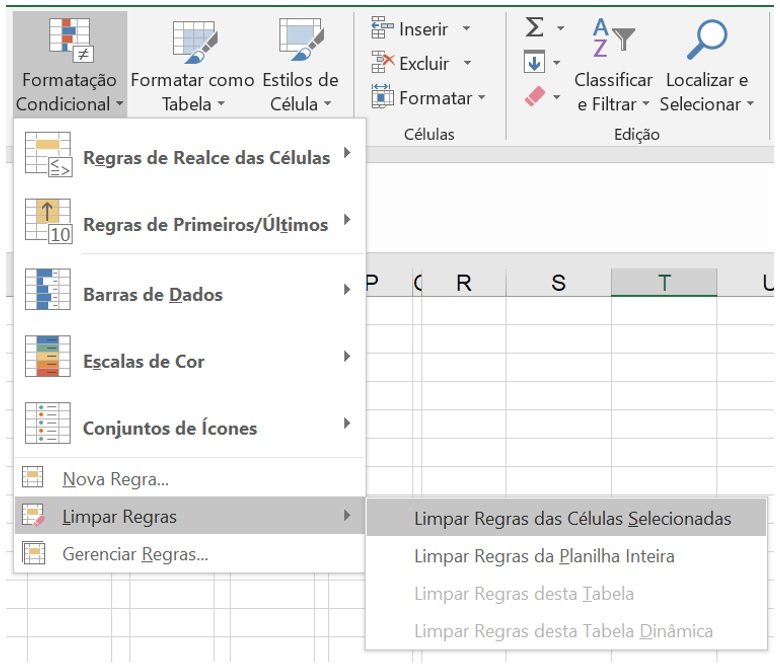Click the Fill down arrow icon
Viewport: 780px width, 668px height.
tap(535, 63)
